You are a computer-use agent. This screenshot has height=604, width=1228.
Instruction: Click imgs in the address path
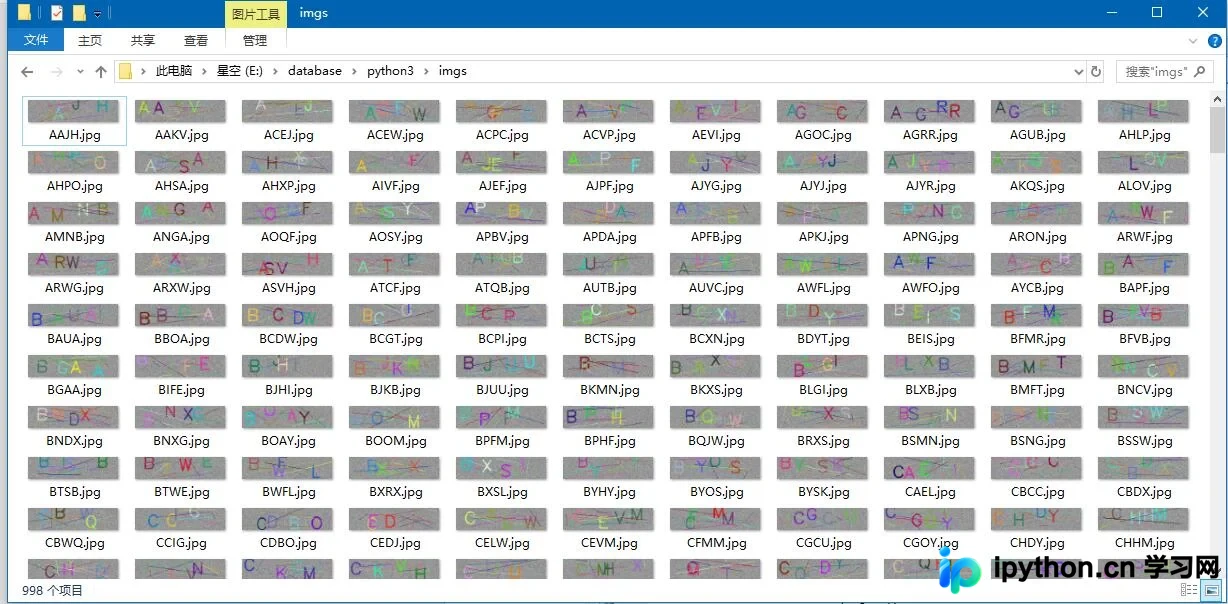[452, 71]
